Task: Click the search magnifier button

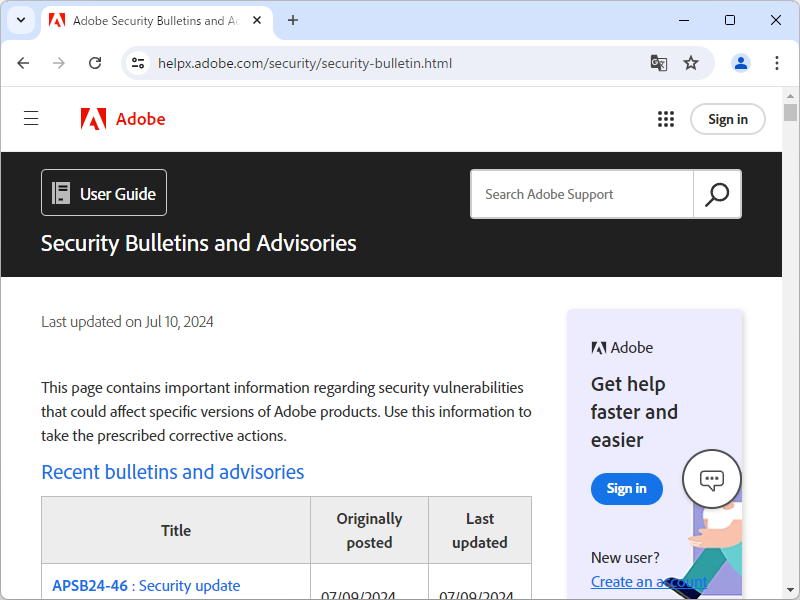Action: pos(717,194)
